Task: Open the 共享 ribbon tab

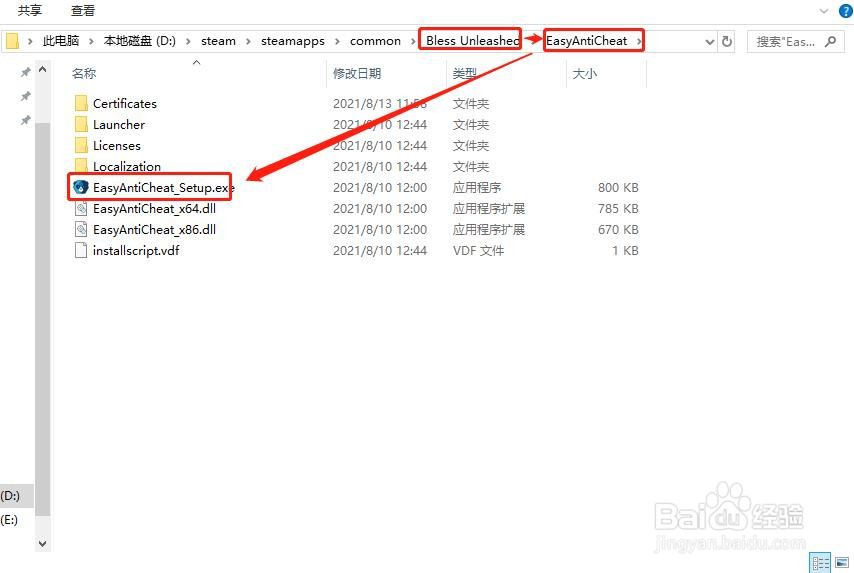Action: 29,10
